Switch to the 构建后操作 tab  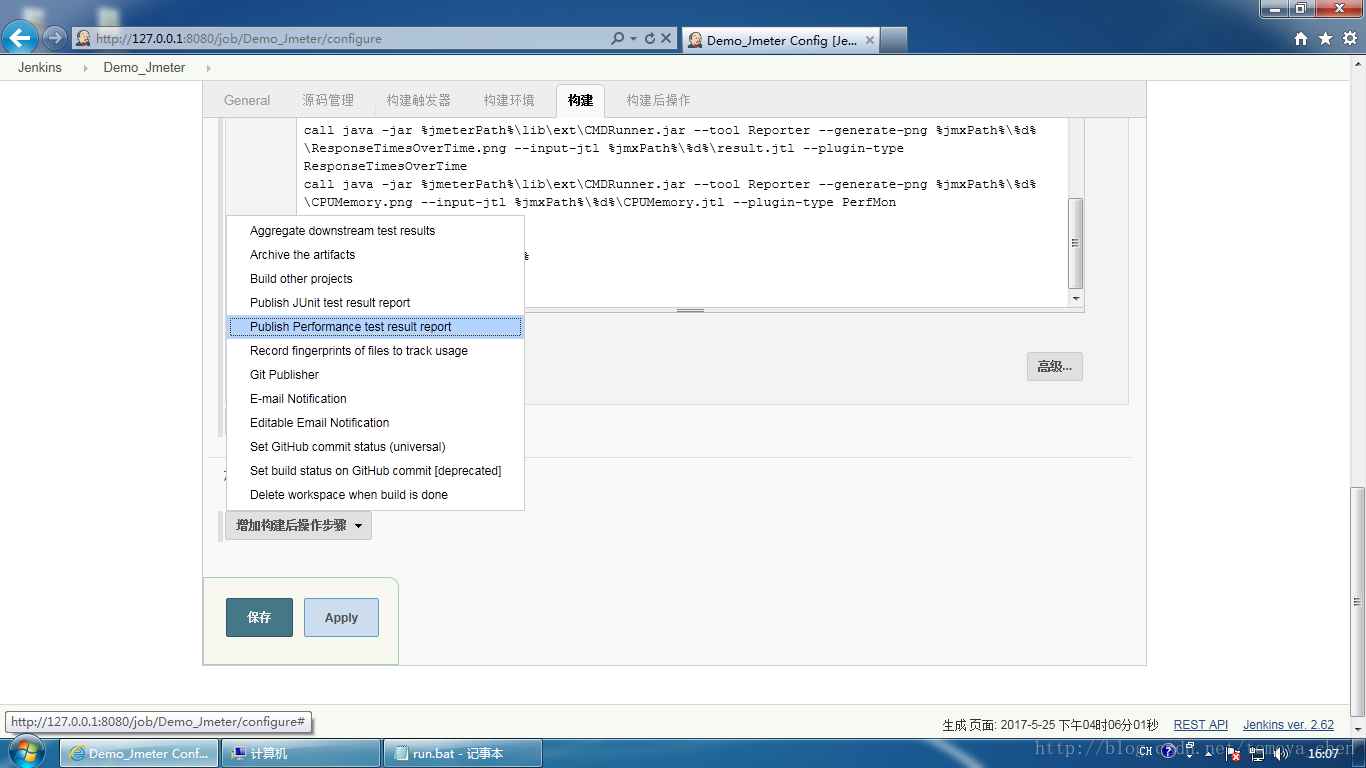click(658, 100)
